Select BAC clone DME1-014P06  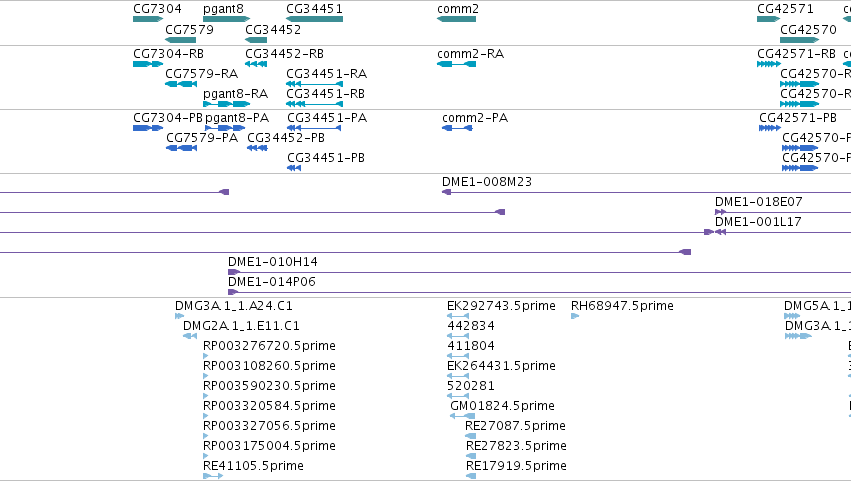(x=271, y=282)
